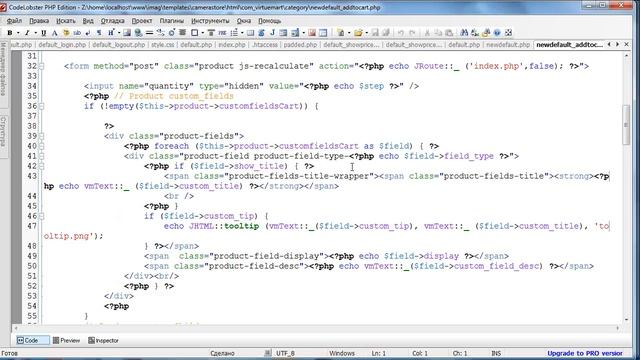Image resolution: width=640 pixels, height=360 pixels.
Task: Open Find with the binoculars icon
Action: (x=464, y=33)
